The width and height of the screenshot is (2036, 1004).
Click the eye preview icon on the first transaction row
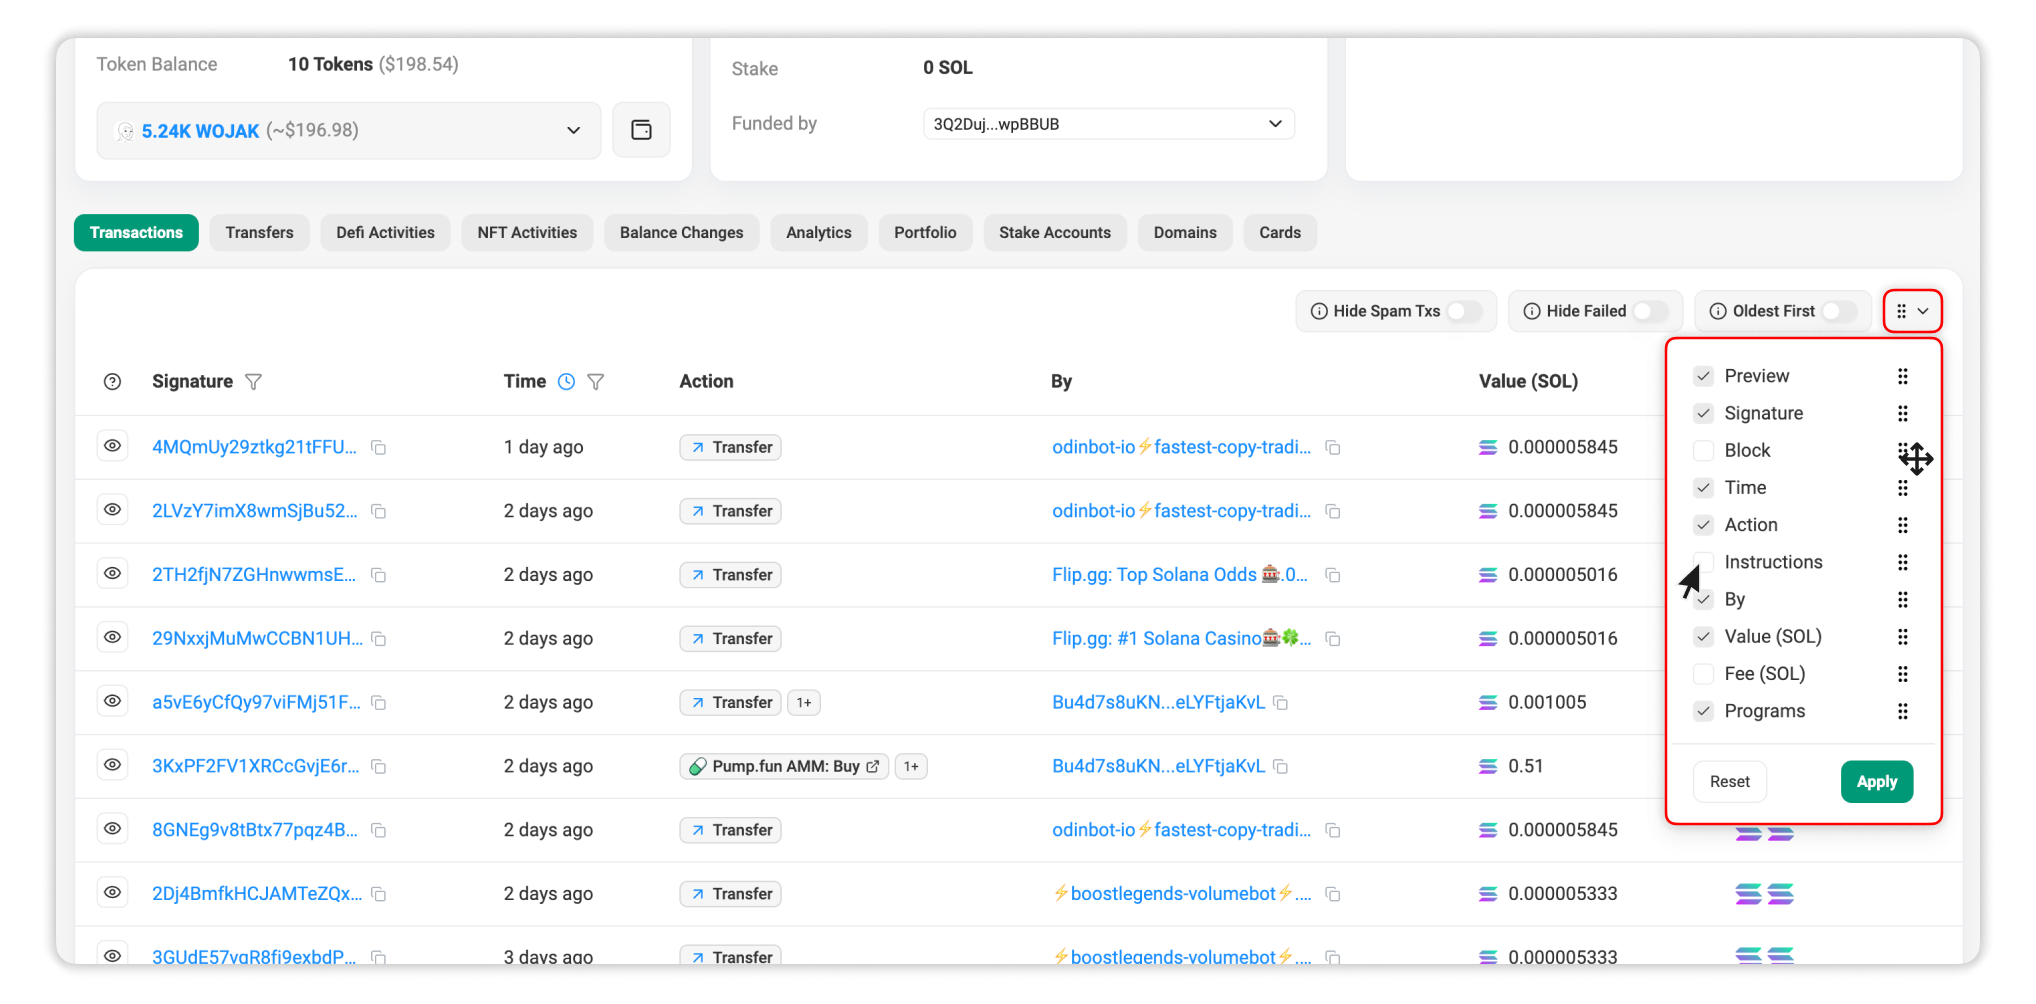tap(112, 446)
